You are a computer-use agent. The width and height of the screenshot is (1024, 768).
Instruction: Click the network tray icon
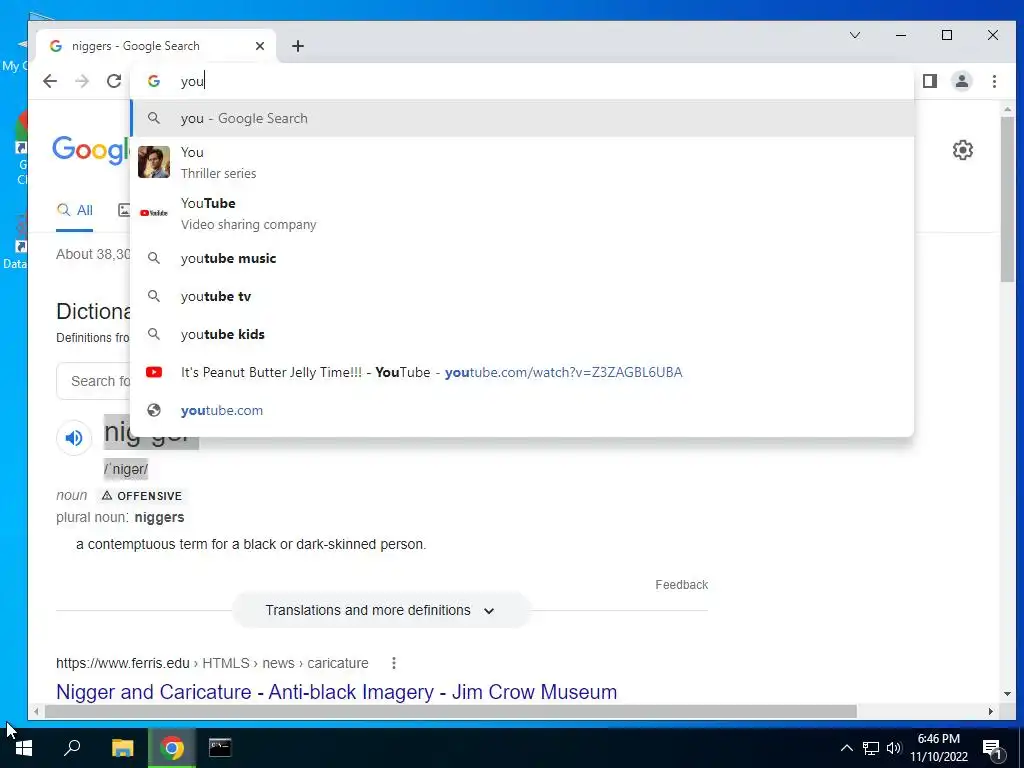pyautogui.click(x=871, y=748)
